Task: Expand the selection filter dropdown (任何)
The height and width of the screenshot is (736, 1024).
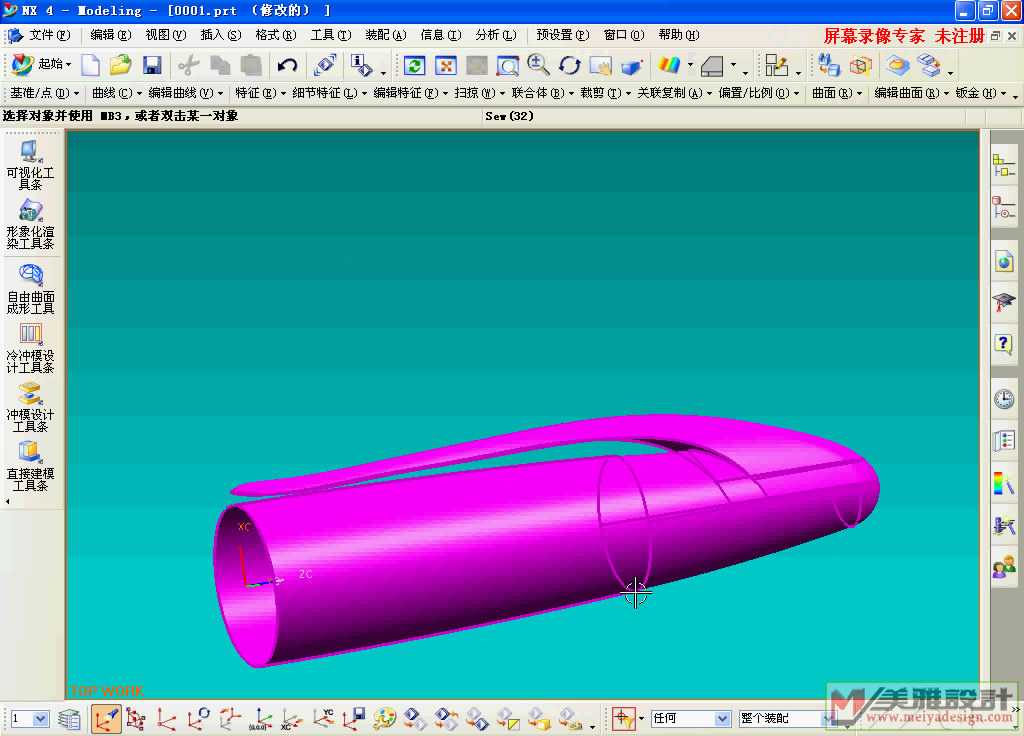Action: [x=691, y=718]
